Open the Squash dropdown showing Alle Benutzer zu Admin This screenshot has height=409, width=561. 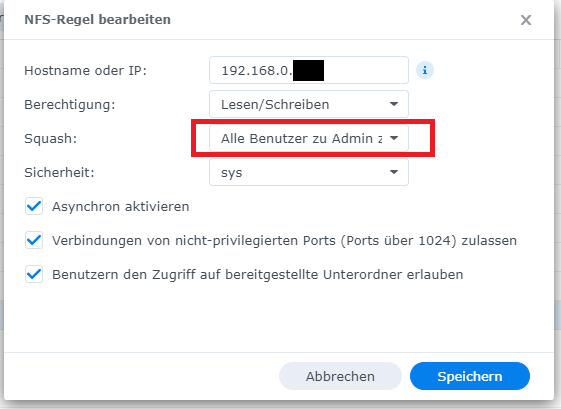[309, 138]
